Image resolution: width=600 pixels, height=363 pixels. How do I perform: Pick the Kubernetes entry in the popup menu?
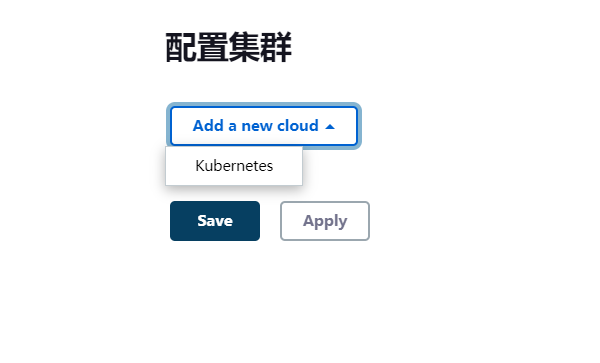pos(234,166)
